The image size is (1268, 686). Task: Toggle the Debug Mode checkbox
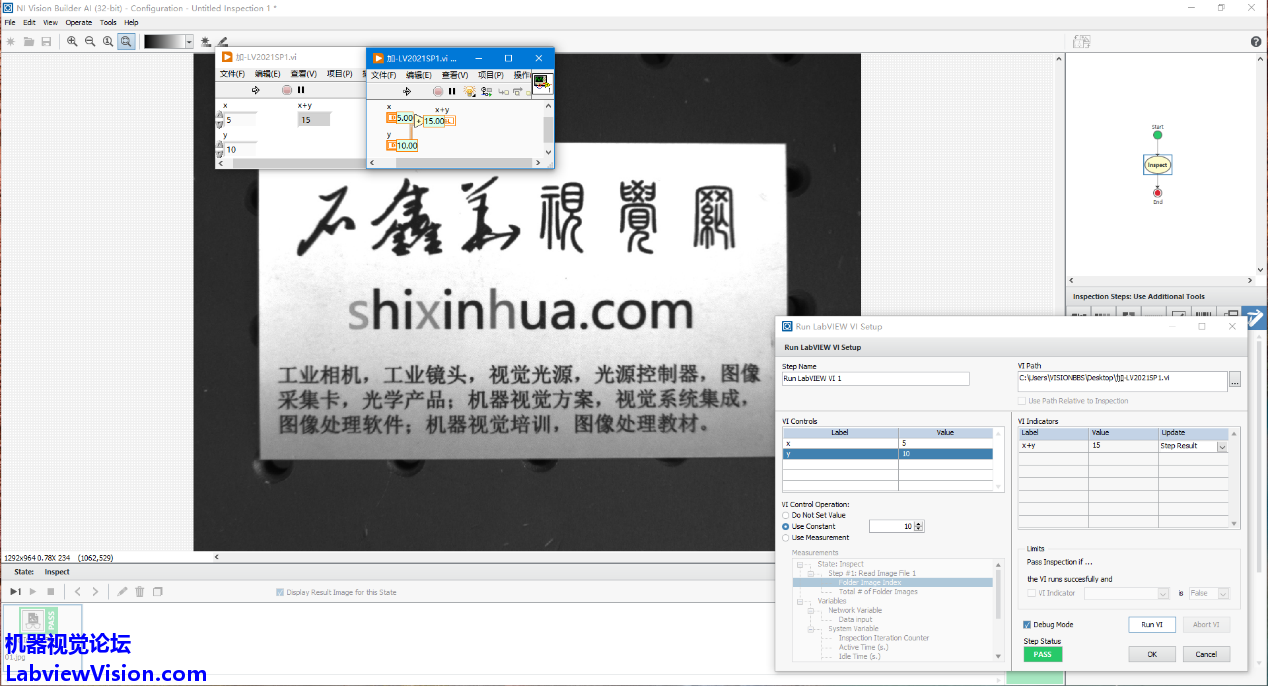click(1026, 624)
